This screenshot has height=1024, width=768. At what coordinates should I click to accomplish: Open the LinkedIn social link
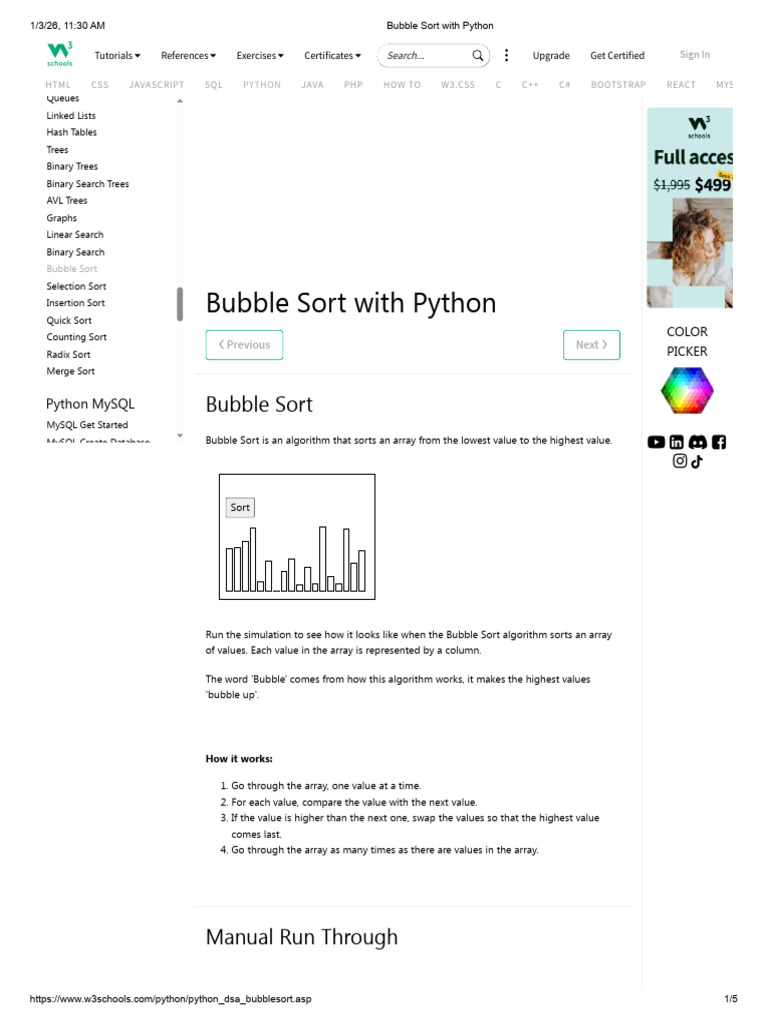(x=677, y=442)
